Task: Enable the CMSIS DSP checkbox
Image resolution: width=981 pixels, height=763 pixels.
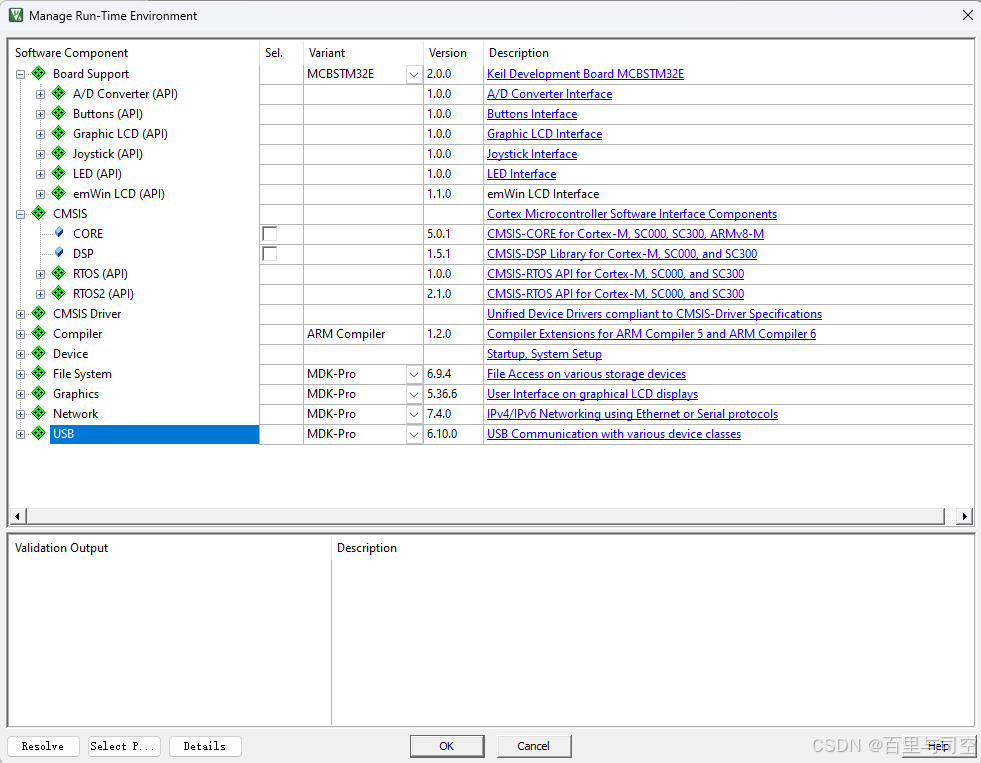Action: click(x=270, y=254)
